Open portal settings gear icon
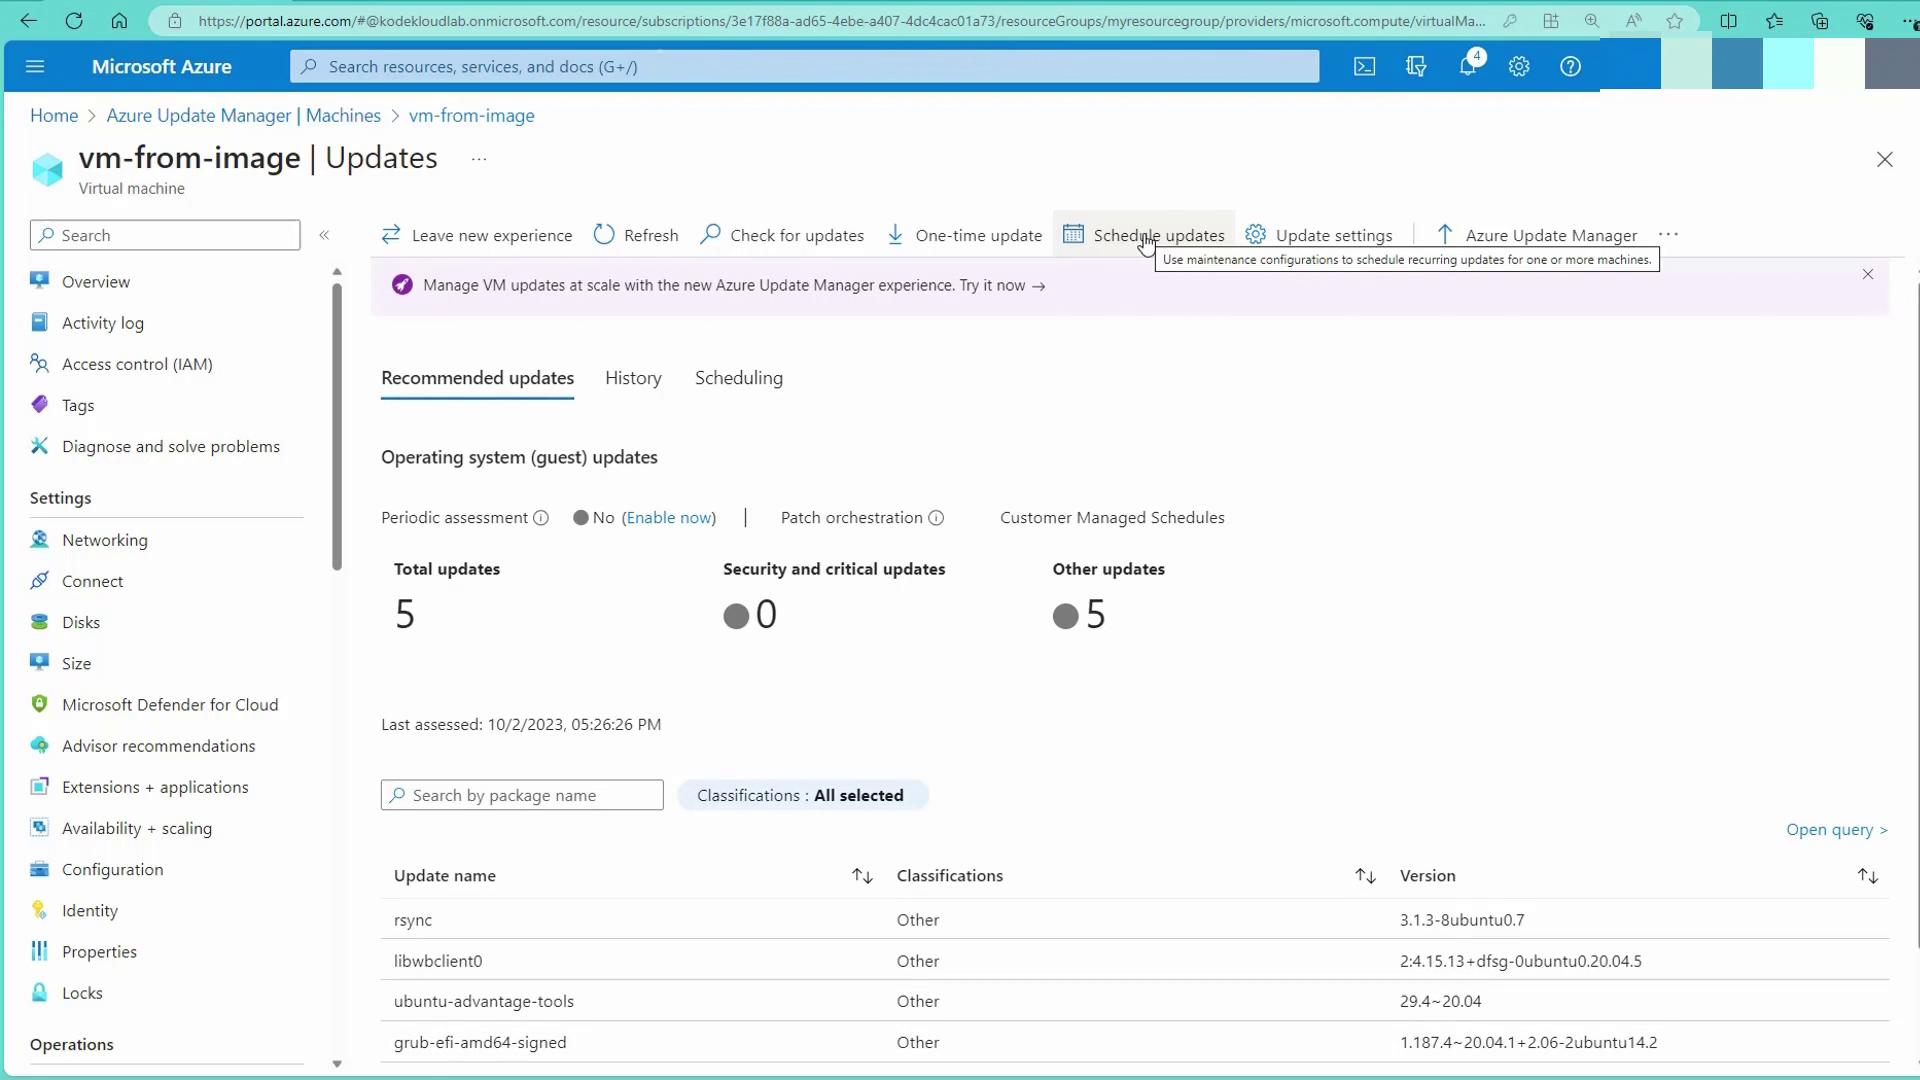This screenshot has height=1080, width=1920. tap(1519, 66)
